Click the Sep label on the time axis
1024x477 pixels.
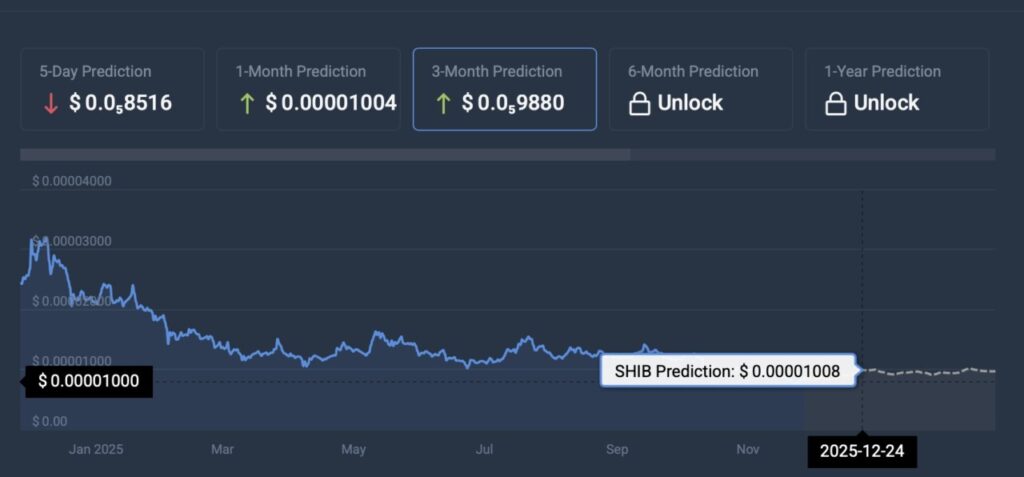pos(617,450)
